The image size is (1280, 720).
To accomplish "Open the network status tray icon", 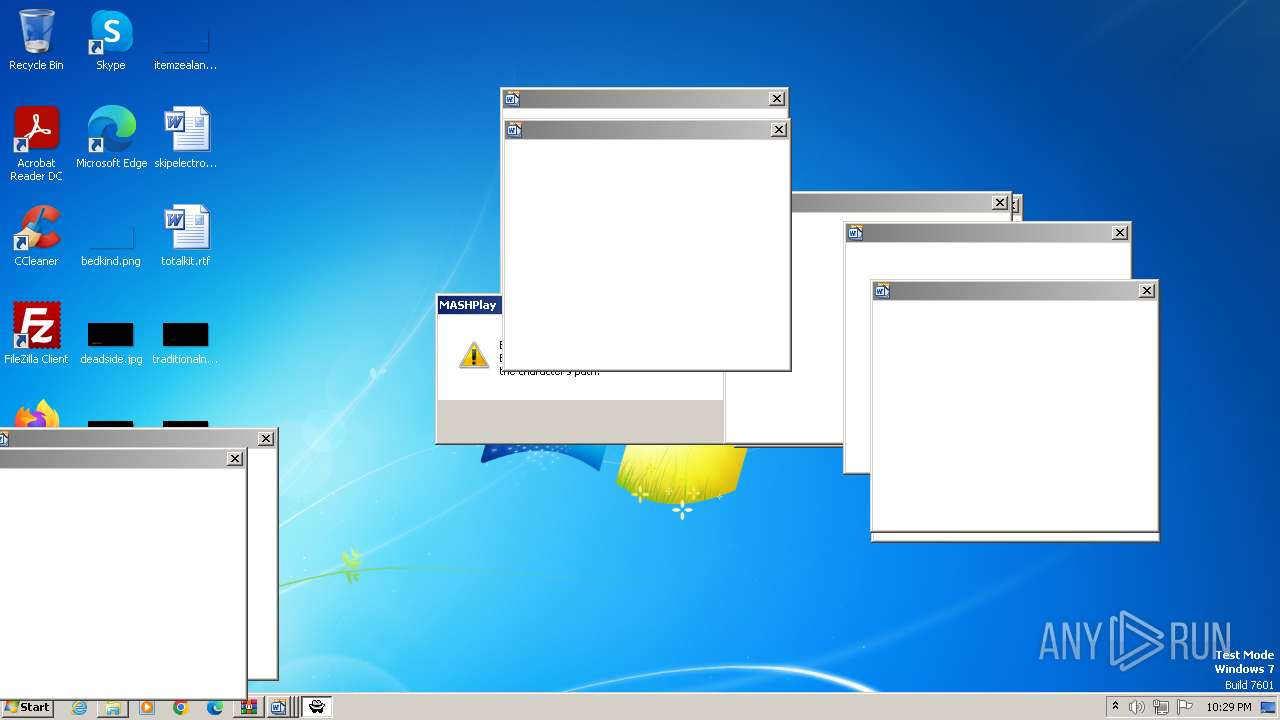I will tap(1161, 707).
